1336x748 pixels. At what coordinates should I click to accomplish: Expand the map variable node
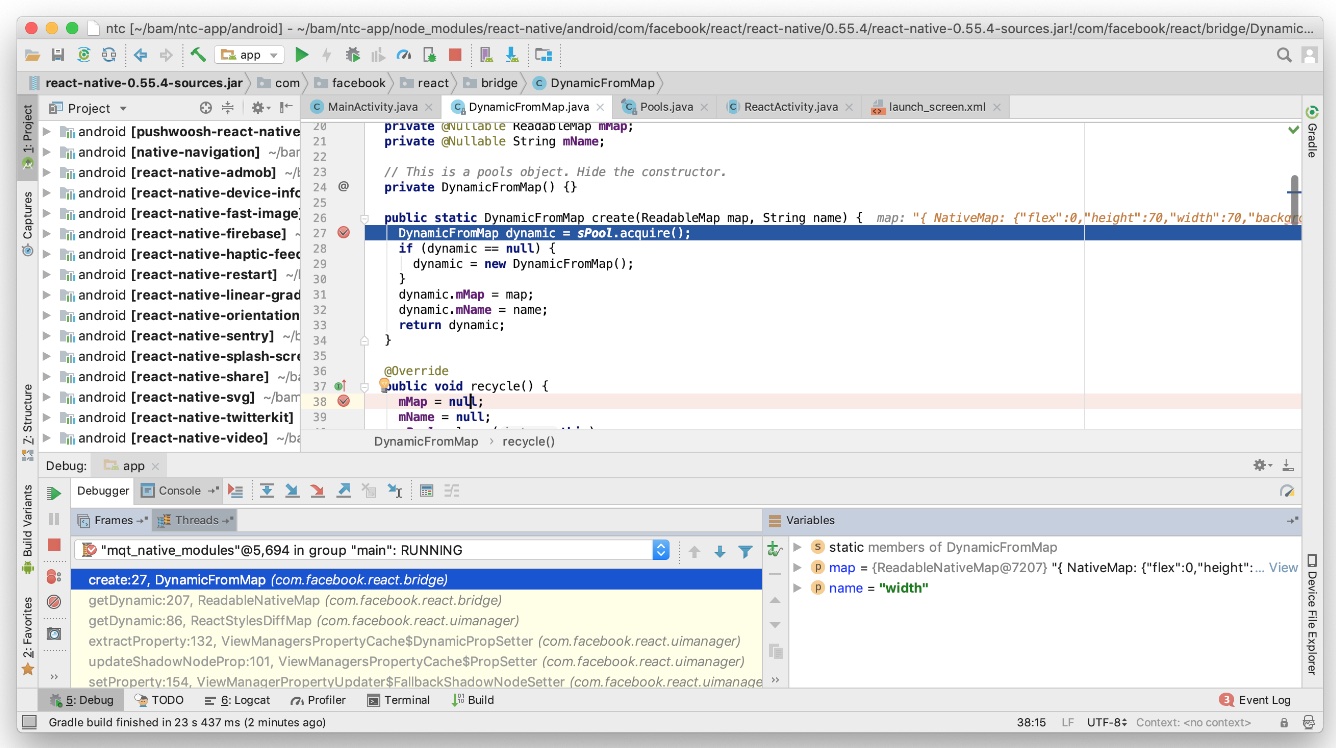click(x=797, y=568)
